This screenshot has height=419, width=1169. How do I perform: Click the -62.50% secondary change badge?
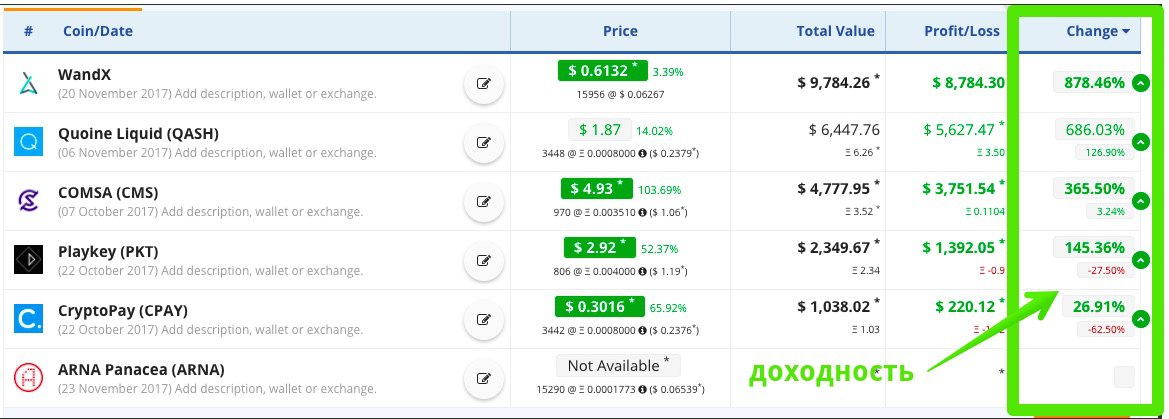tap(1105, 329)
